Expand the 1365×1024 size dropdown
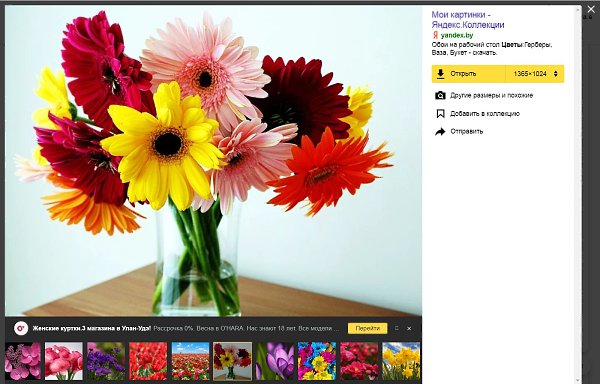This screenshot has height=384, width=600. coord(535,74)
